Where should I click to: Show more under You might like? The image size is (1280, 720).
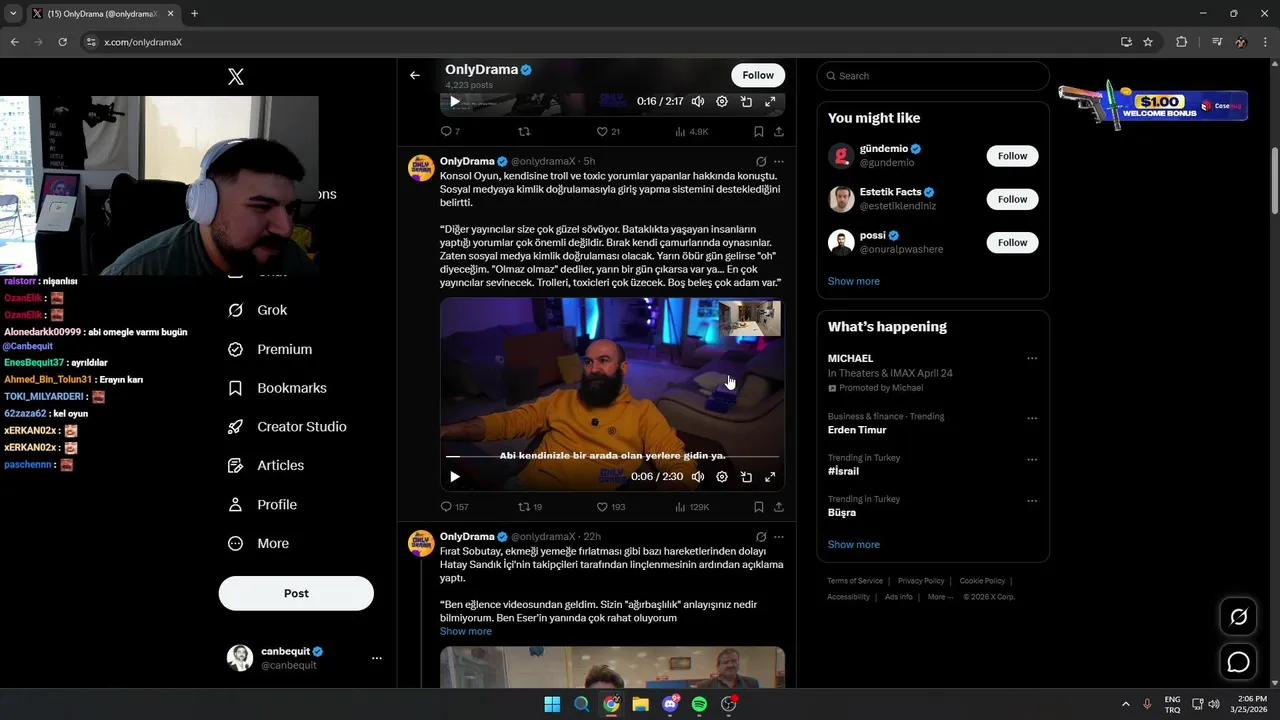click(854, 281)
